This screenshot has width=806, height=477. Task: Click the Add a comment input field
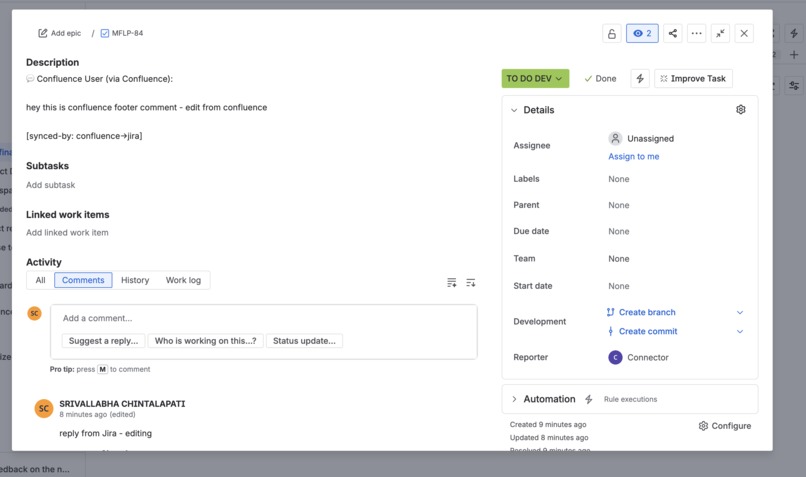(x=264, y=318)
